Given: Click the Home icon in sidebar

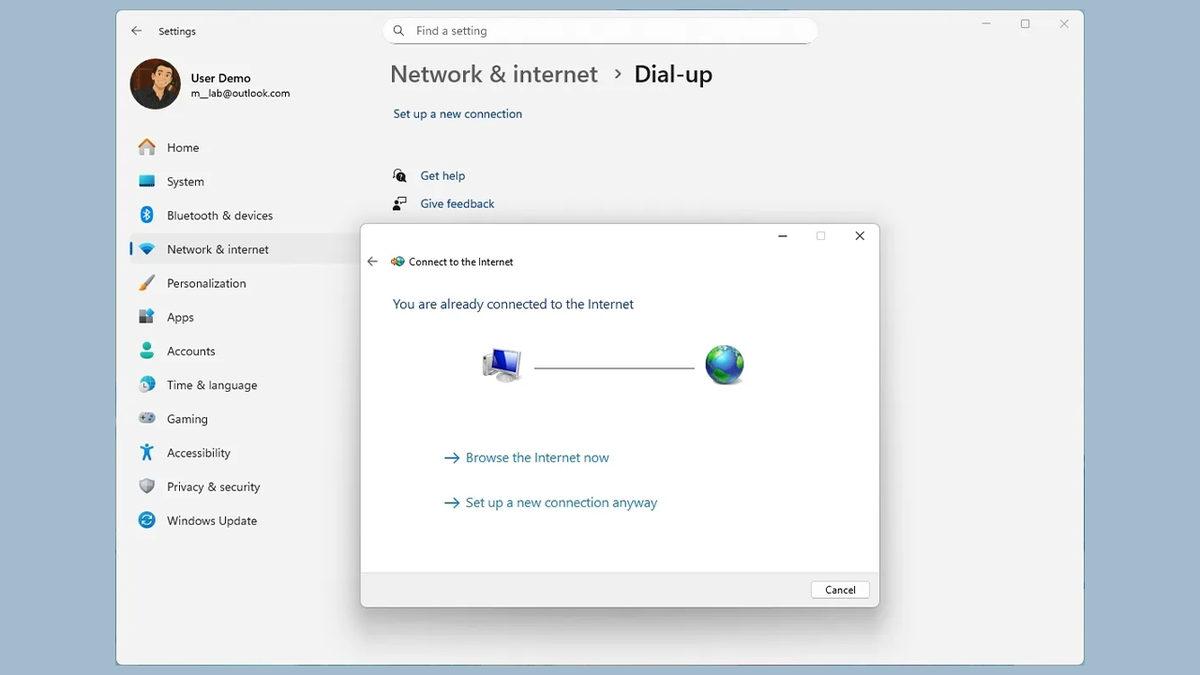Looking at the screenshot, I should click(x=147, y=147).
